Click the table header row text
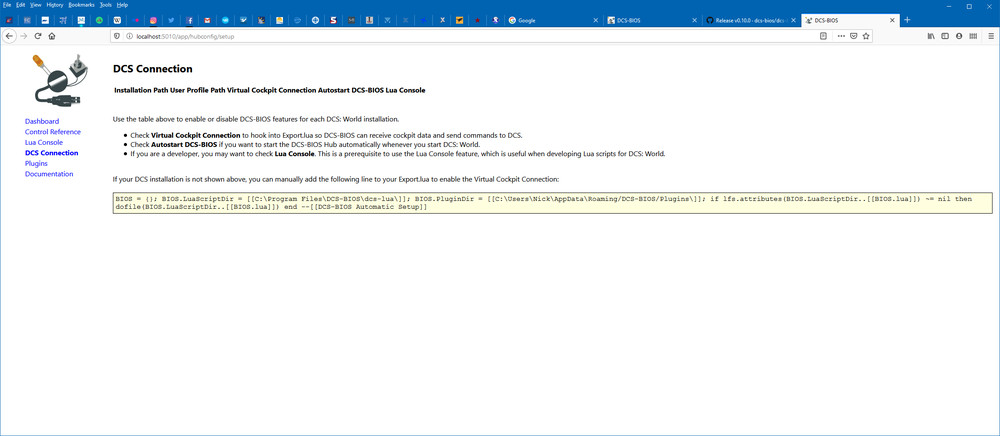The image size is (1000, 436). click(x=270, y=91)
